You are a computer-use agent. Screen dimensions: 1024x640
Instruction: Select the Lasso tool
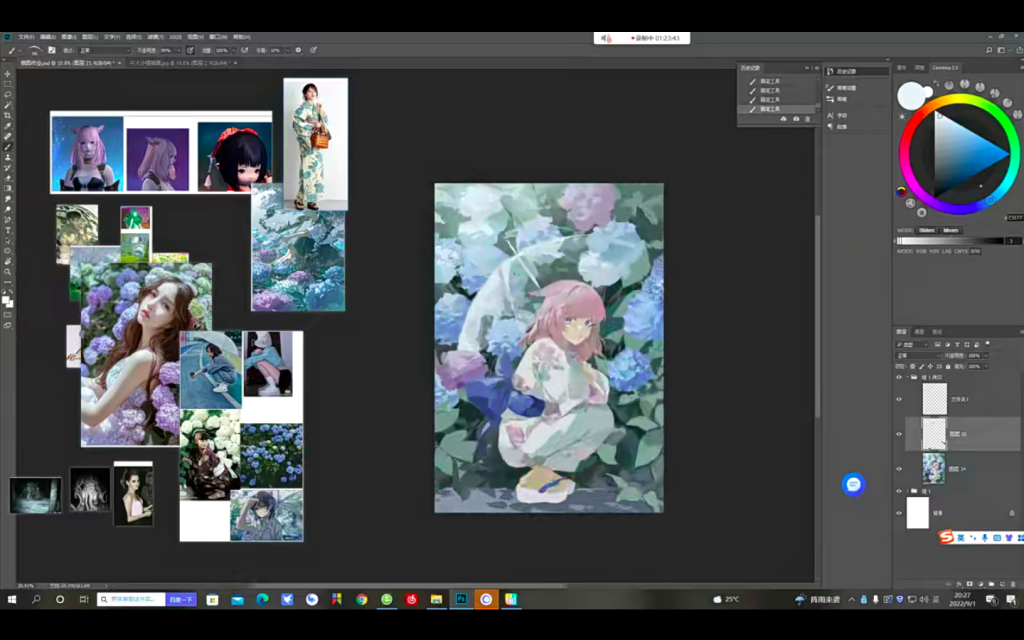point(8,95)
